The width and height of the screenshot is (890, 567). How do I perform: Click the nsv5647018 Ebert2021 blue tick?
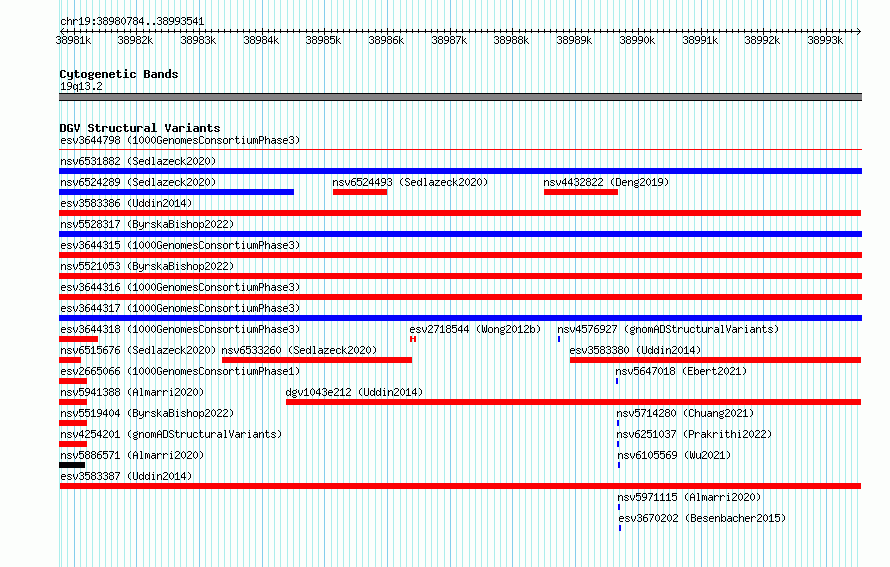coord(617,381)
